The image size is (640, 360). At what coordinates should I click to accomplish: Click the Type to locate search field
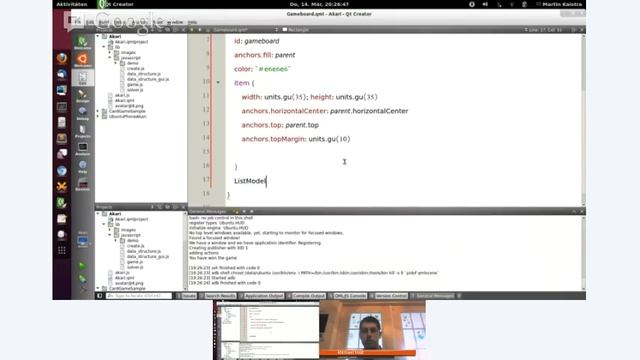[x=139, y=296]
